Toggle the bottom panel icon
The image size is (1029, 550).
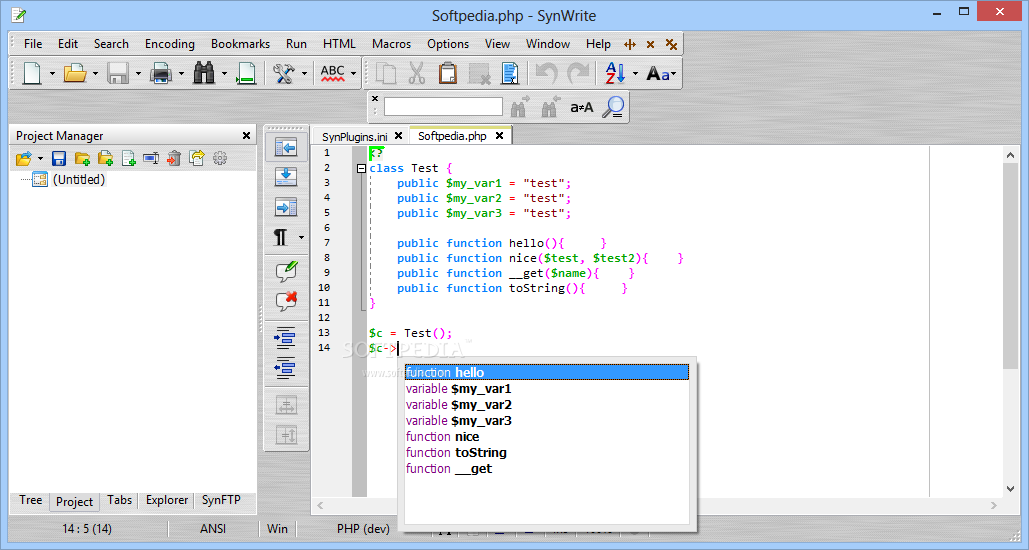[x=286, y=177]
